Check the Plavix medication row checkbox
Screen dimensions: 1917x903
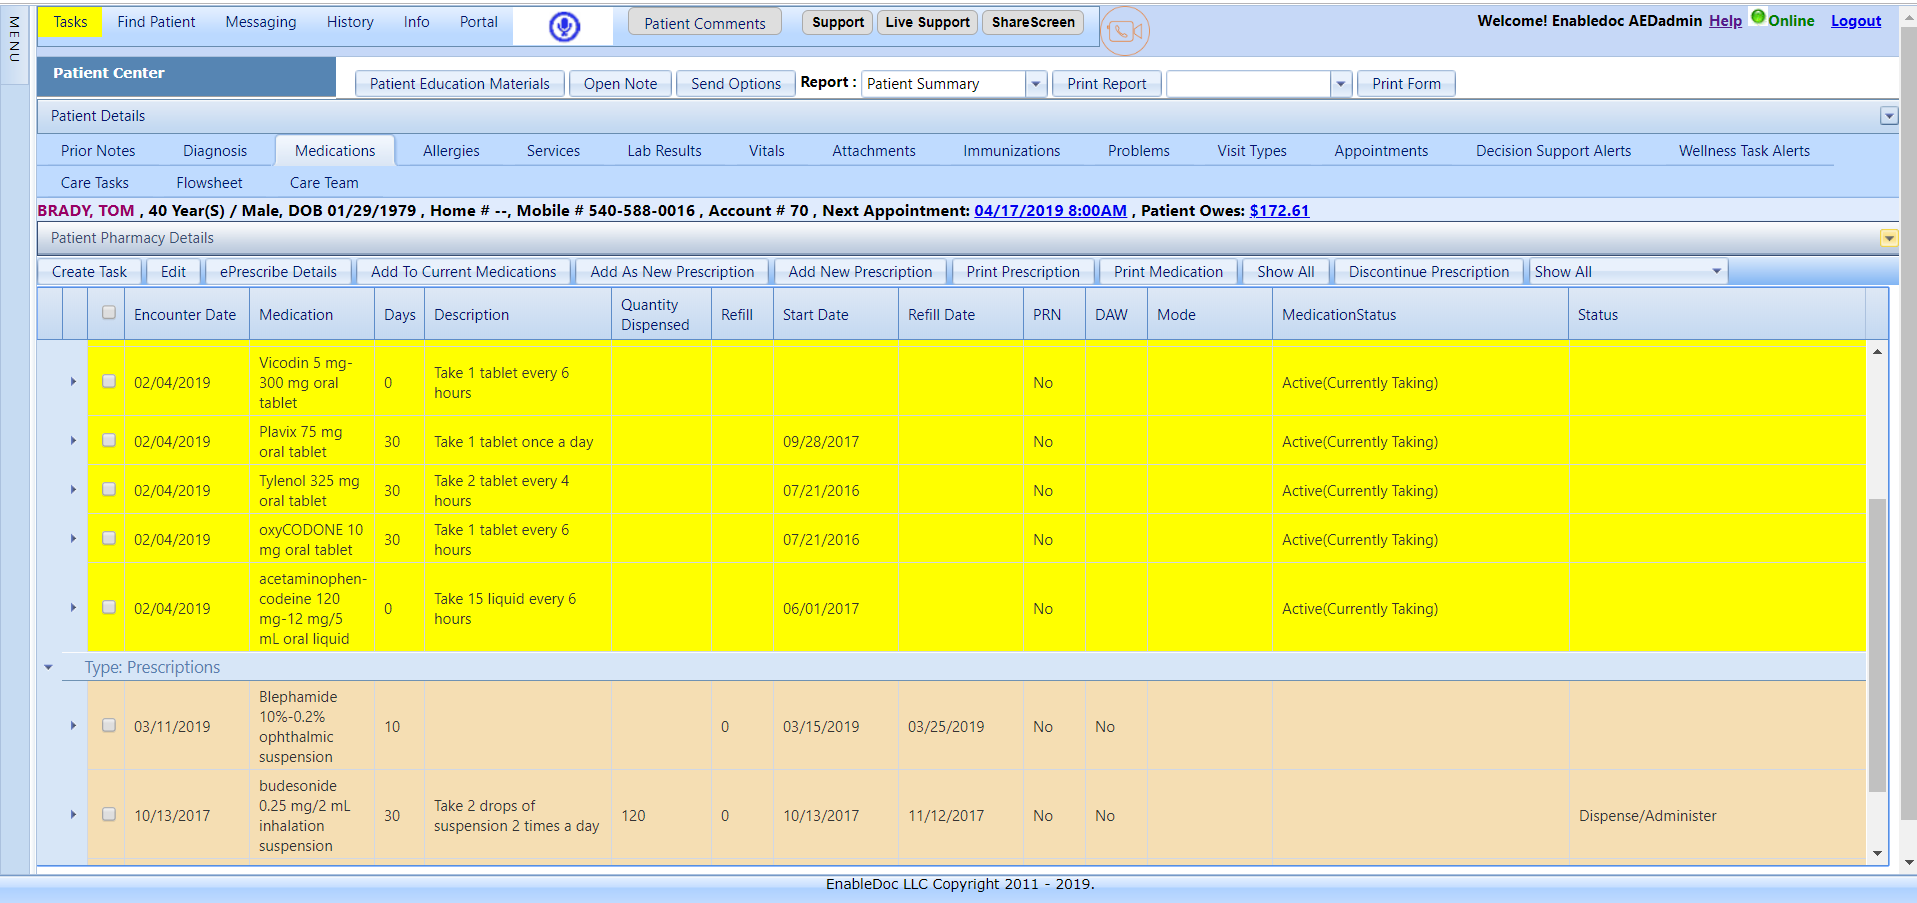[x=109, y=440]
